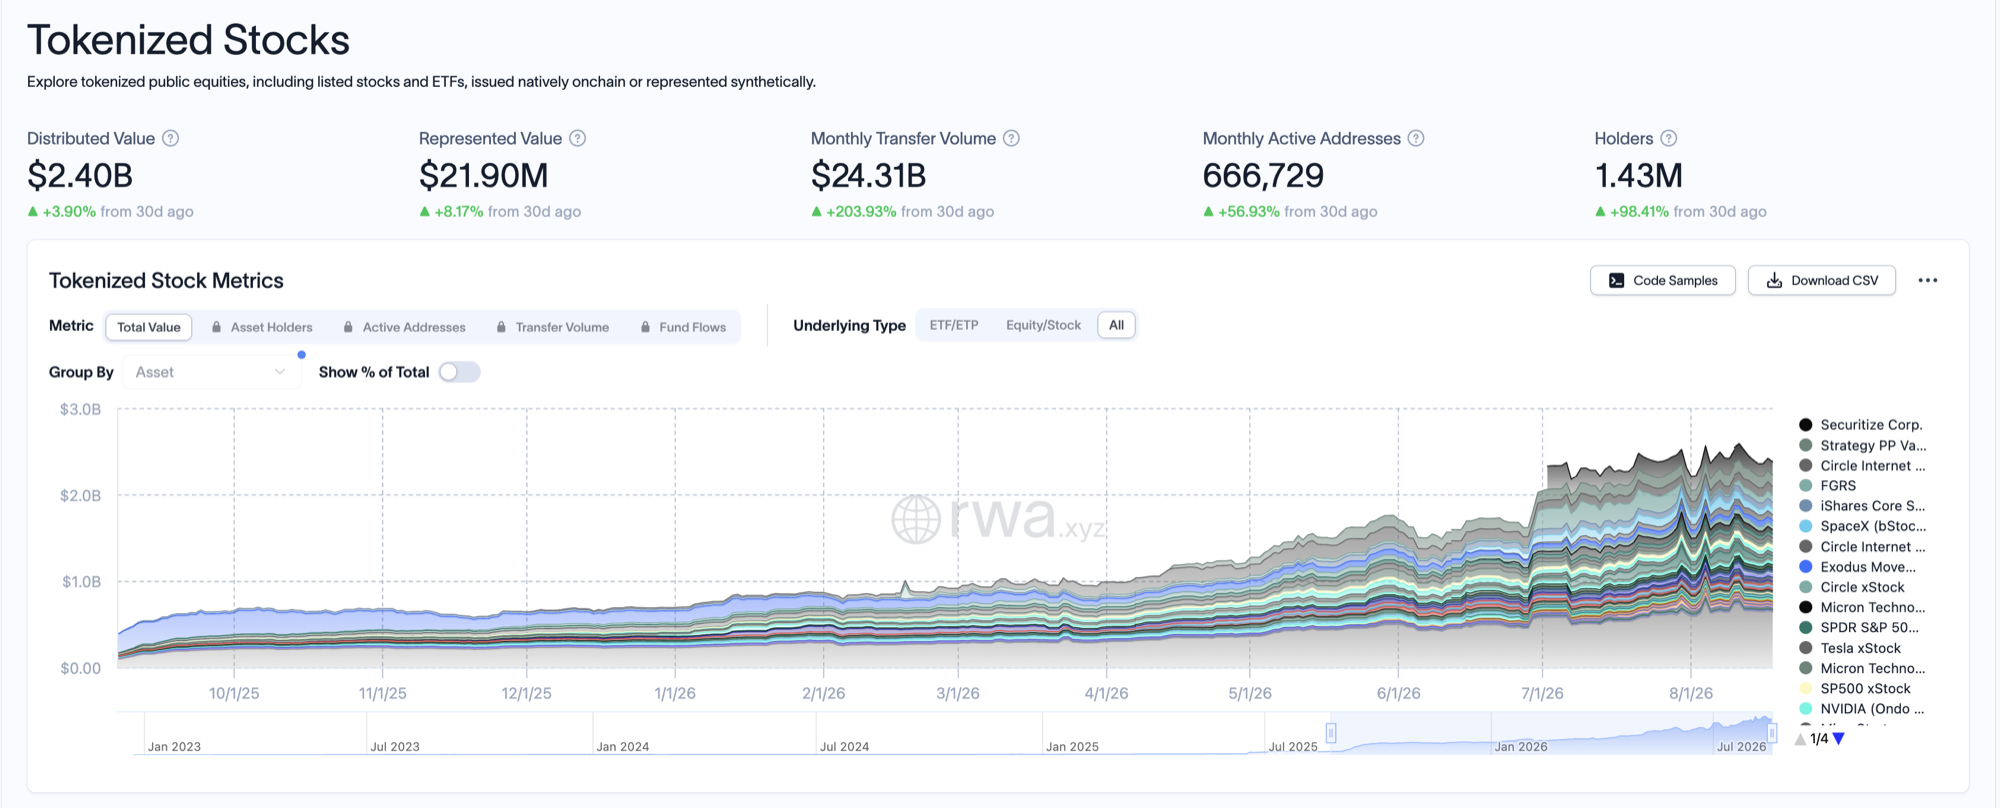Viewport: 2000px width, 808px height.
Task: Select the Fund Flows metric tab
Action: [683, 327]
